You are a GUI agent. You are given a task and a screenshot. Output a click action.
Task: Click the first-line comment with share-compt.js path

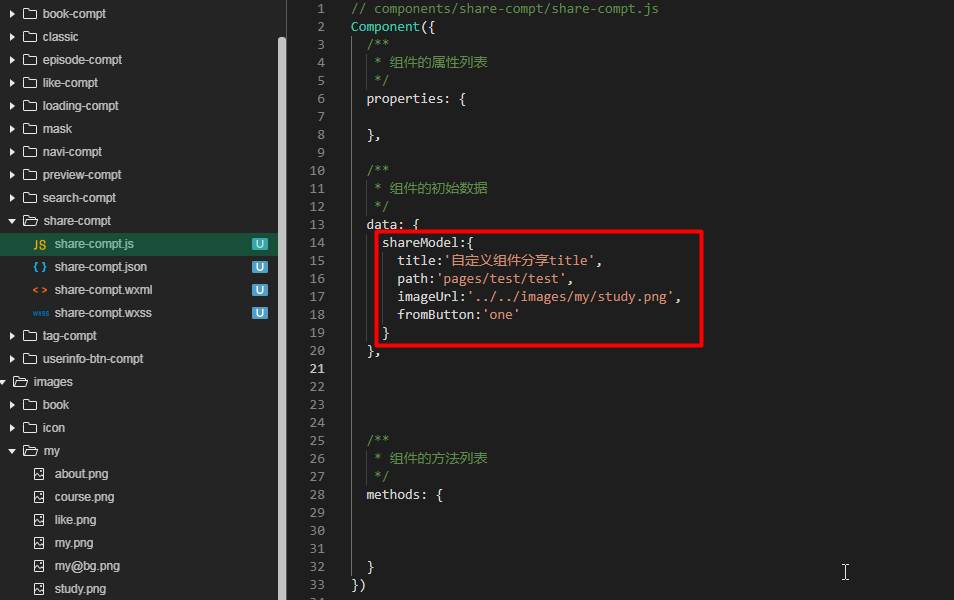(x=505, y=9)
